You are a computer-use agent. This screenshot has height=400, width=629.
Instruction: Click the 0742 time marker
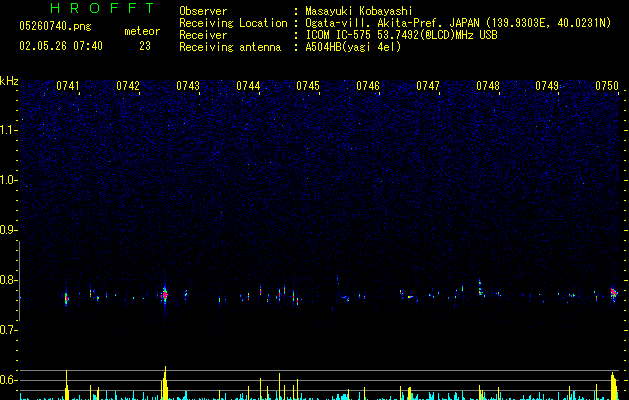[128, 86]
